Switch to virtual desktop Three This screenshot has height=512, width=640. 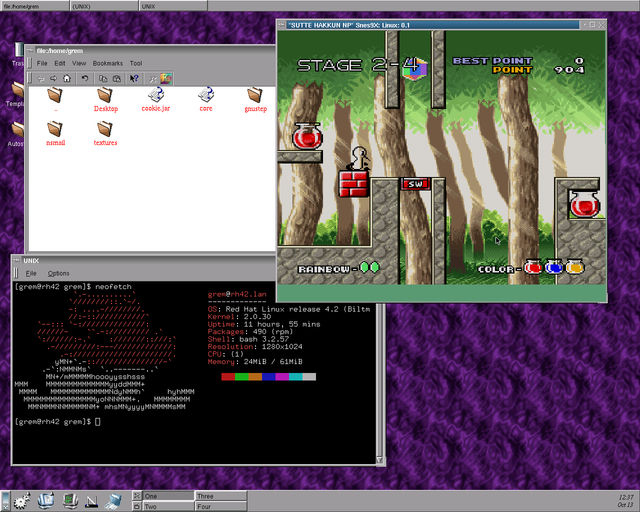221,496
